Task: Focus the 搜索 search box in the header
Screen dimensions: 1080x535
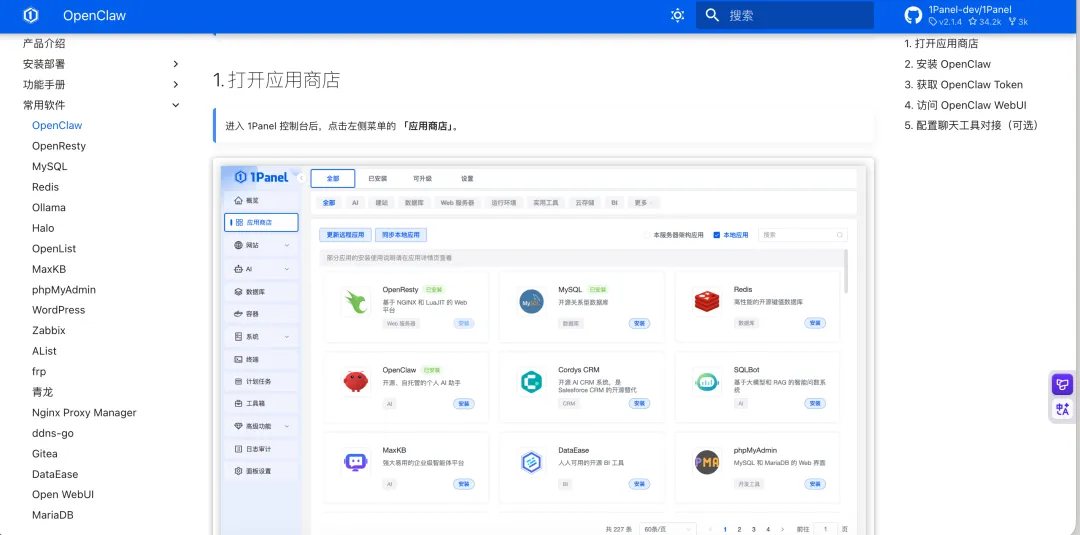Action: tap(785, 15)
